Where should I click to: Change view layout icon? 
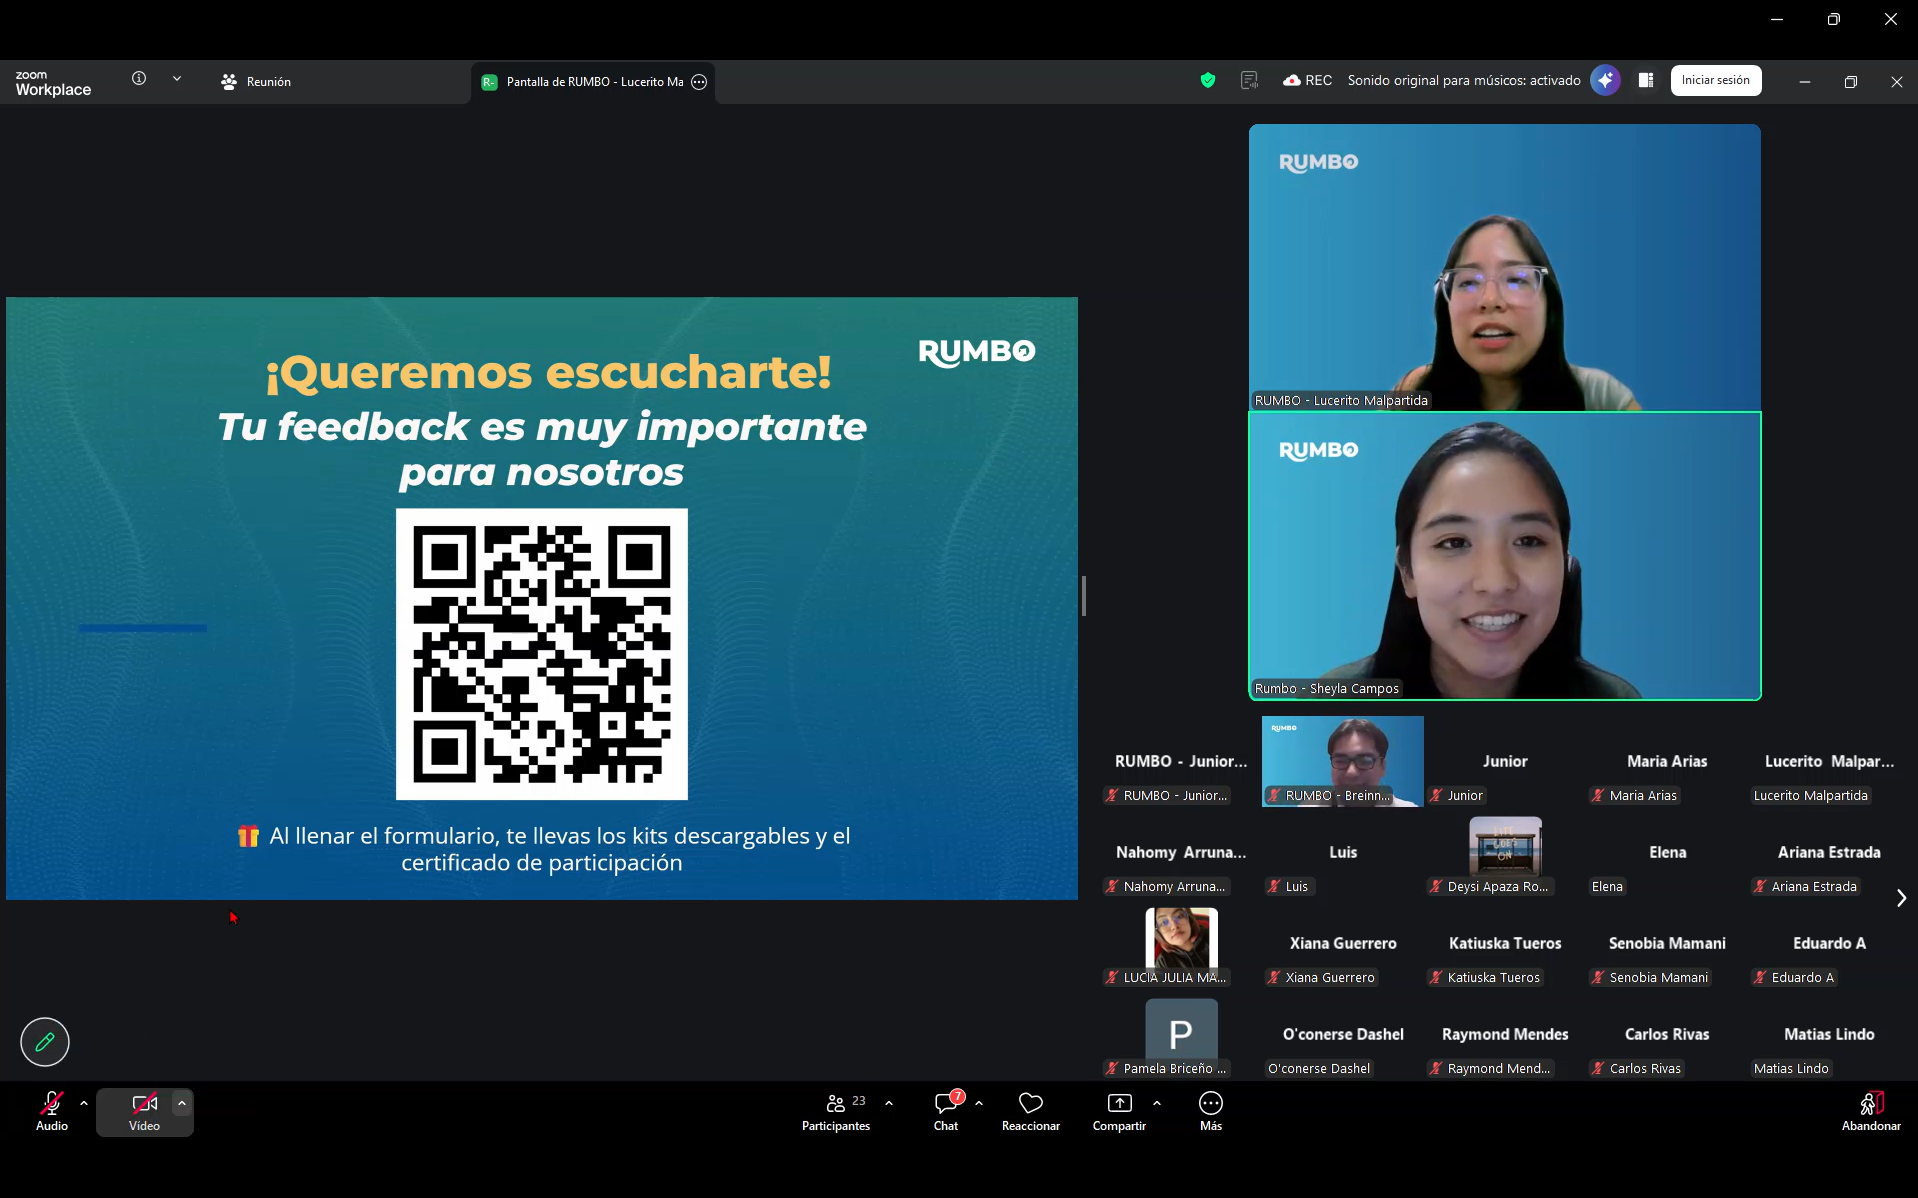pyautogui.click(x=1646, y=81)
